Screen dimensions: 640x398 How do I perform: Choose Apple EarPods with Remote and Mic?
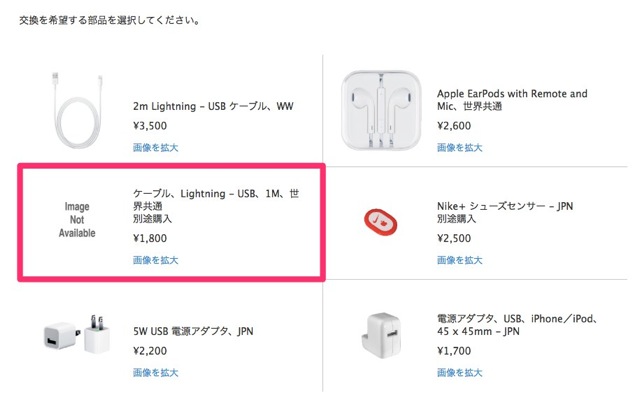[x=512, y=100]
